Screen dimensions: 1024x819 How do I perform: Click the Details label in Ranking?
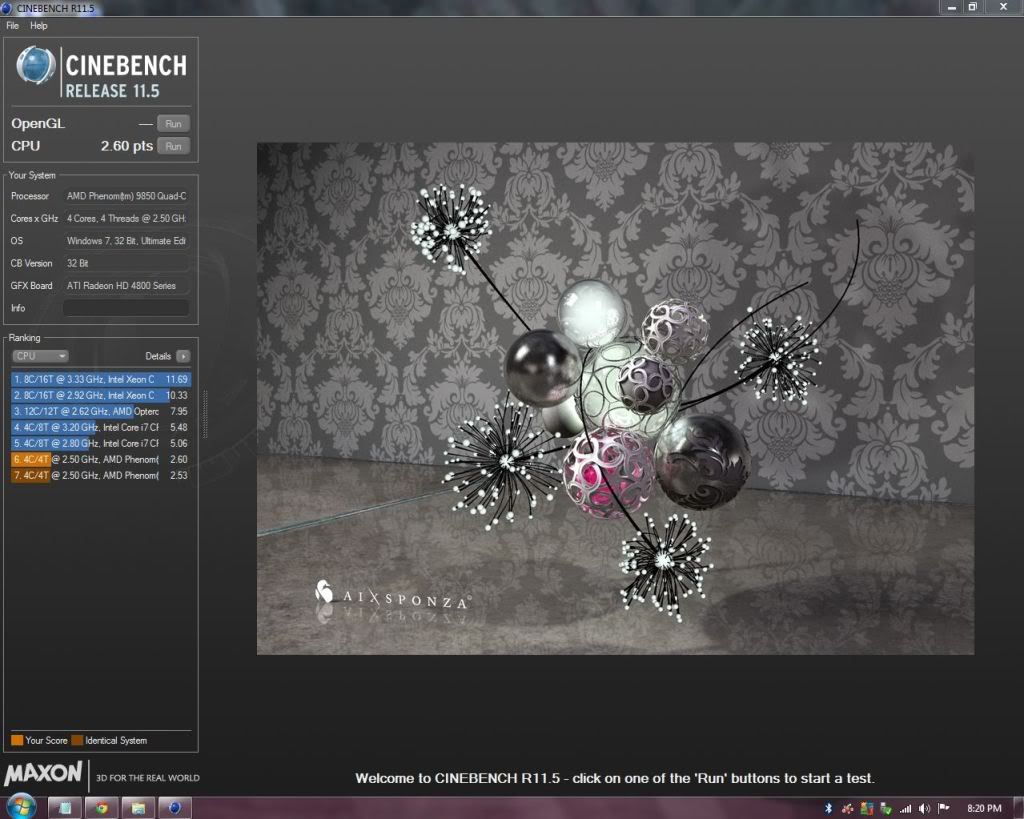tap(158, 356)
